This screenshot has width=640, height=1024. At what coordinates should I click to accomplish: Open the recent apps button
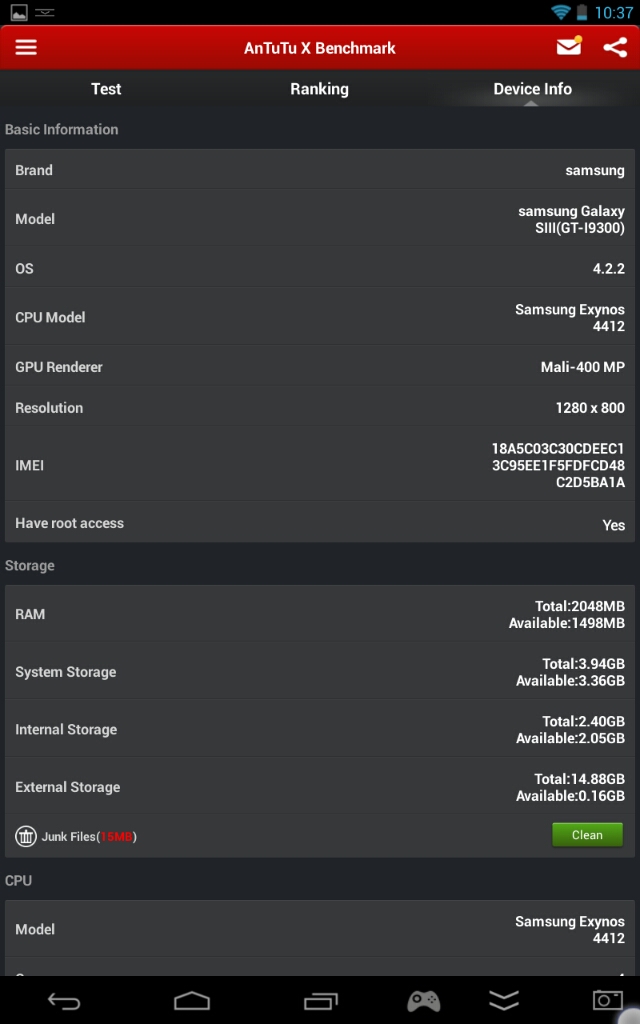[x=321, y=1000]
